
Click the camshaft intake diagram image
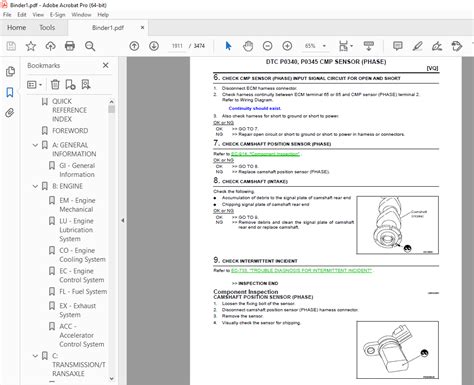[x=397, y=225]
